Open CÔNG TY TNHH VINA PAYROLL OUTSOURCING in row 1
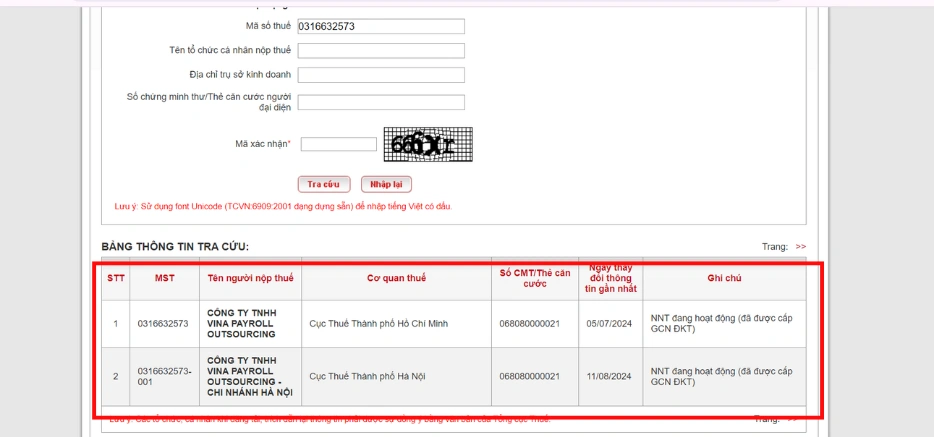This screenshot has width=934, height=437. [242, 324]
